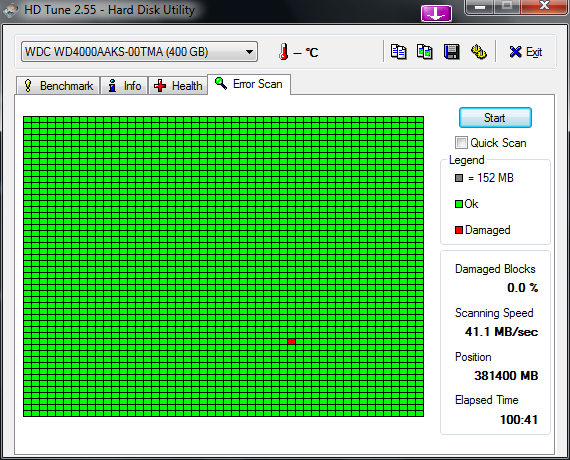This screenshot has height=460, width=570.
Task: Open the options wrench icon
Action: tap(479, 52)
